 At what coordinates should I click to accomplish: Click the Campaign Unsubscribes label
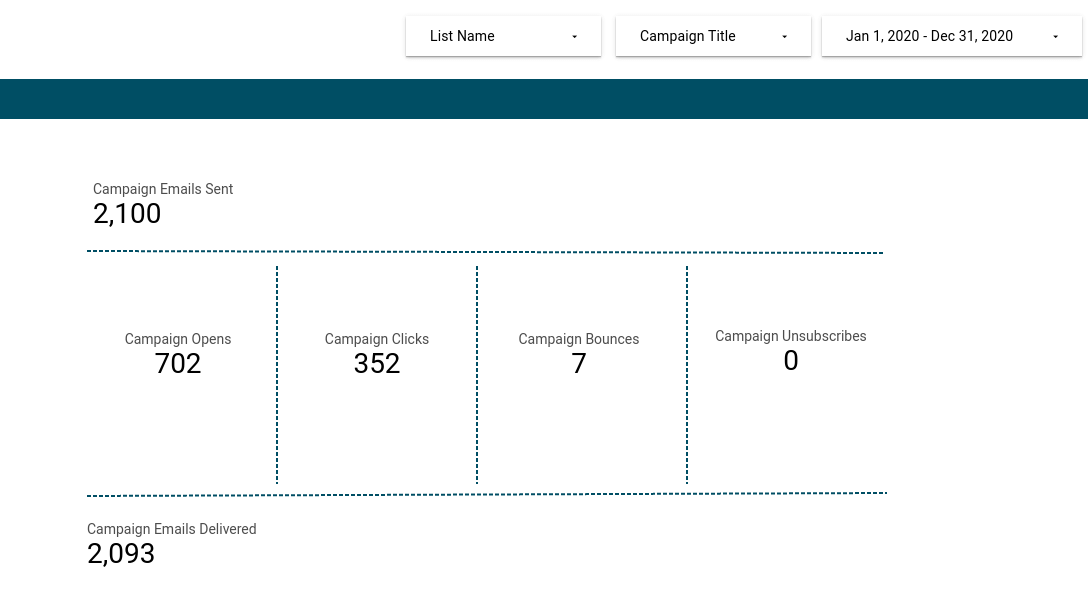point(791,336)
